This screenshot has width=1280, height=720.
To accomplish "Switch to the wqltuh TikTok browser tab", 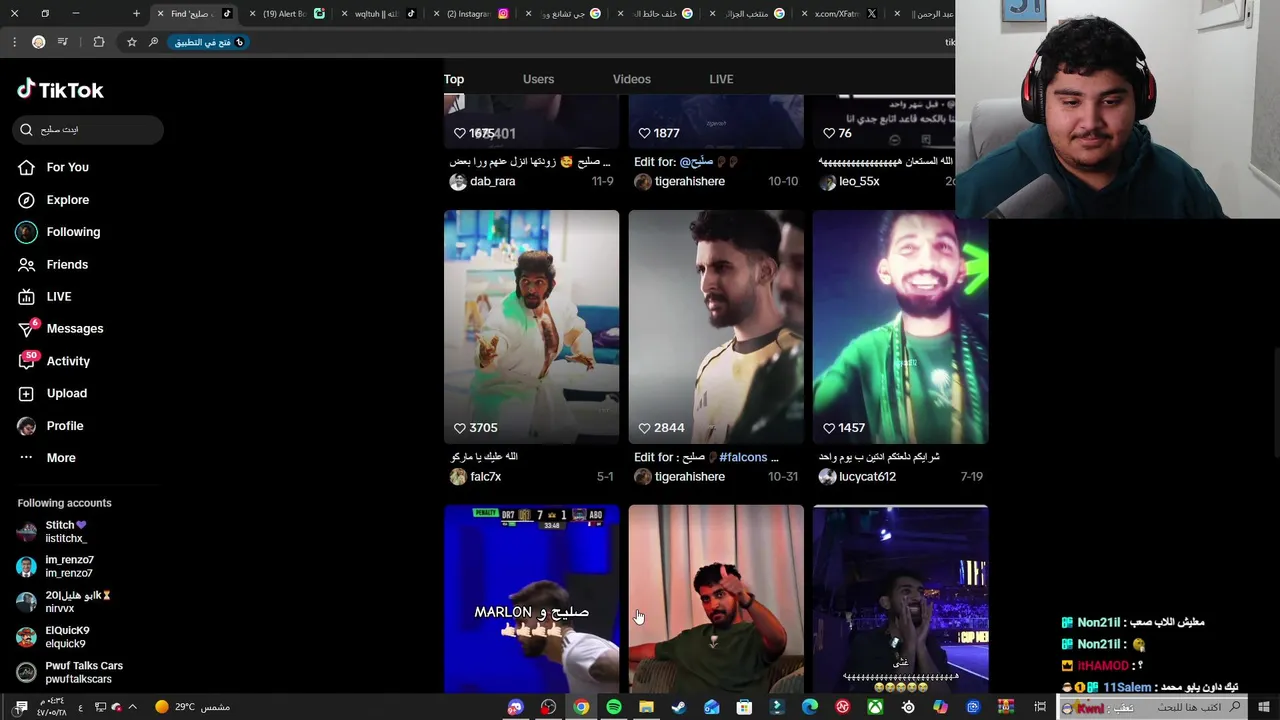I will (x=380, y=14).
